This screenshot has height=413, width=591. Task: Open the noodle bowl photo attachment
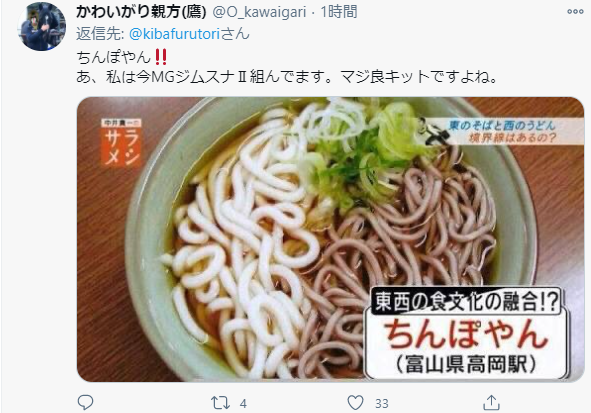click(x=331, y=239)
